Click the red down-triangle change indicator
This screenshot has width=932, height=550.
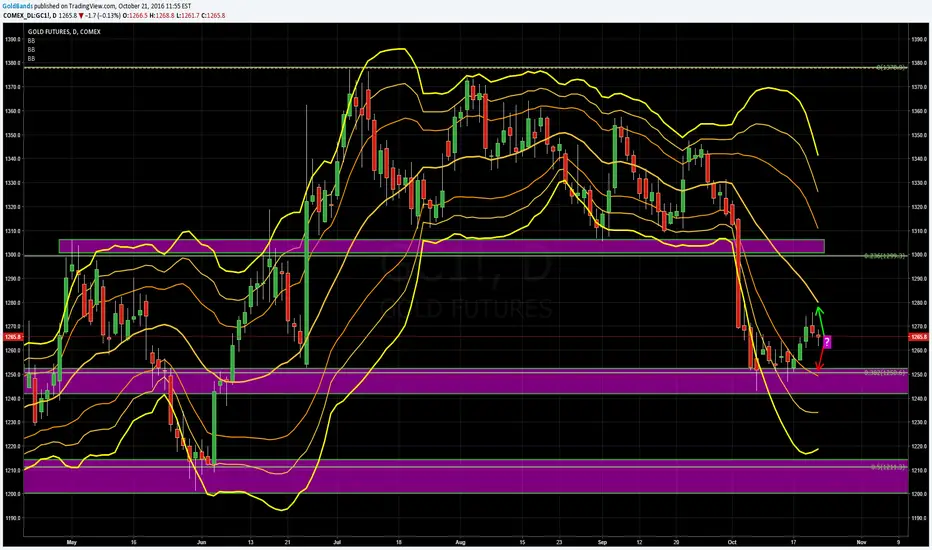point(81,15)
